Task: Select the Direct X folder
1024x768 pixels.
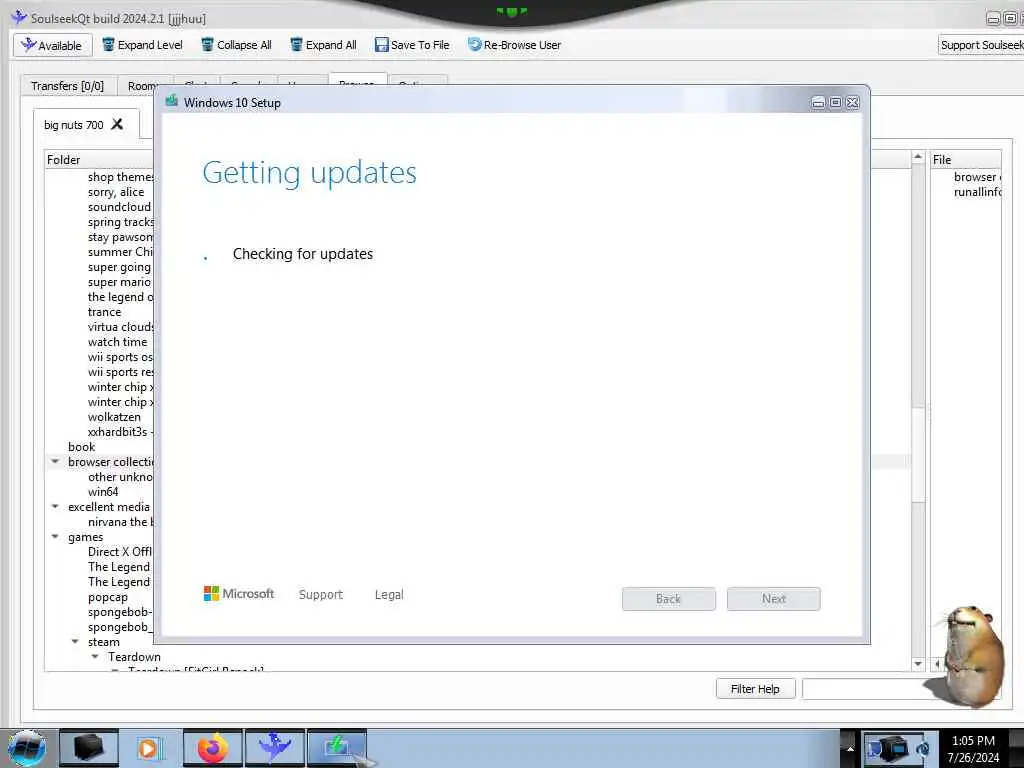Action: click(120, 552)
